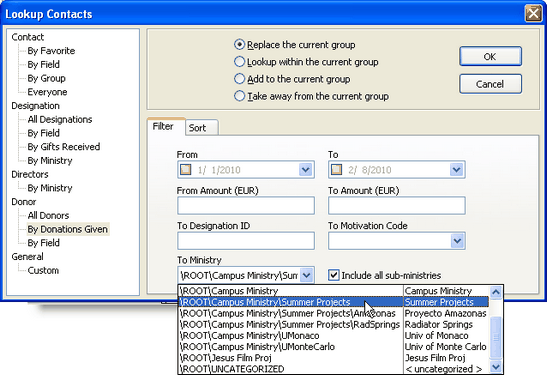The width and height of the screenshot is (547, 375).
Task: Choose the Summer Projects\Amazonas entry
Action: [290, 313]
